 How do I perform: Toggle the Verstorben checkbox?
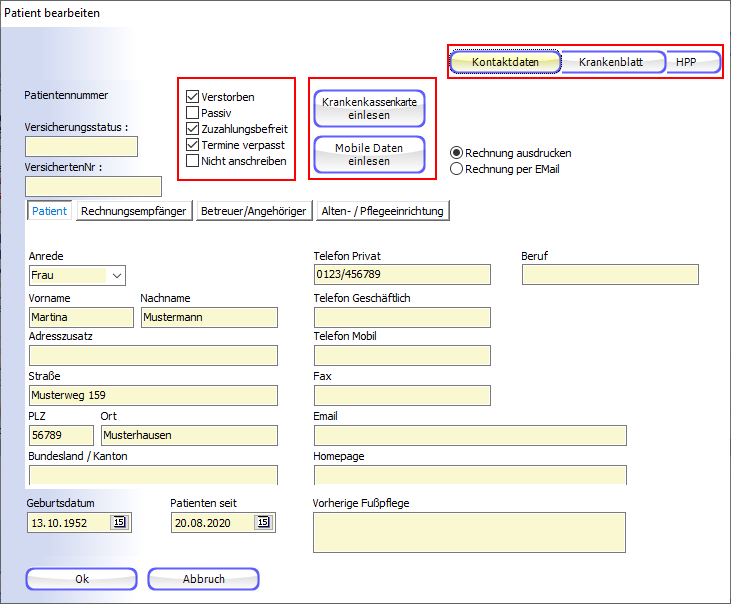pos(193,97)
